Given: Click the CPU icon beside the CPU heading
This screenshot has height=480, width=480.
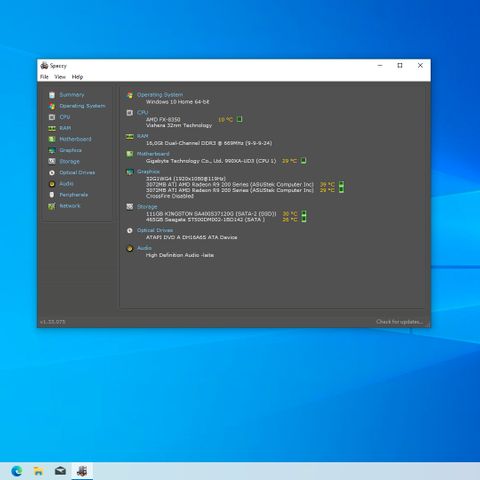Looking at the screenshot, I should click(x=130, y=113).
